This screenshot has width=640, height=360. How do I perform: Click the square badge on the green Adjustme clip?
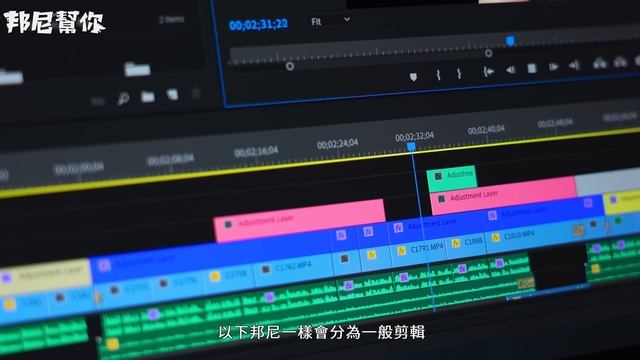[x=438, y=176]
